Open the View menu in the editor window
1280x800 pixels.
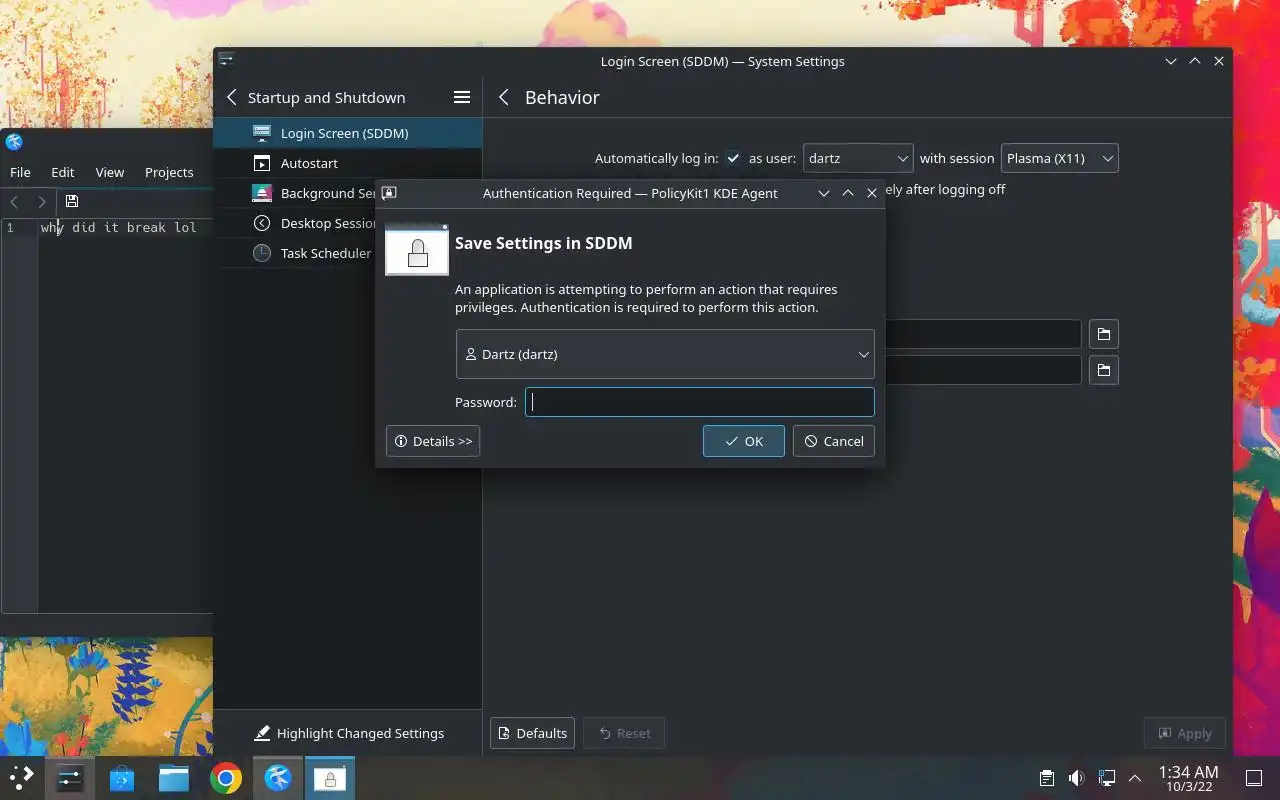pos(110,172)
